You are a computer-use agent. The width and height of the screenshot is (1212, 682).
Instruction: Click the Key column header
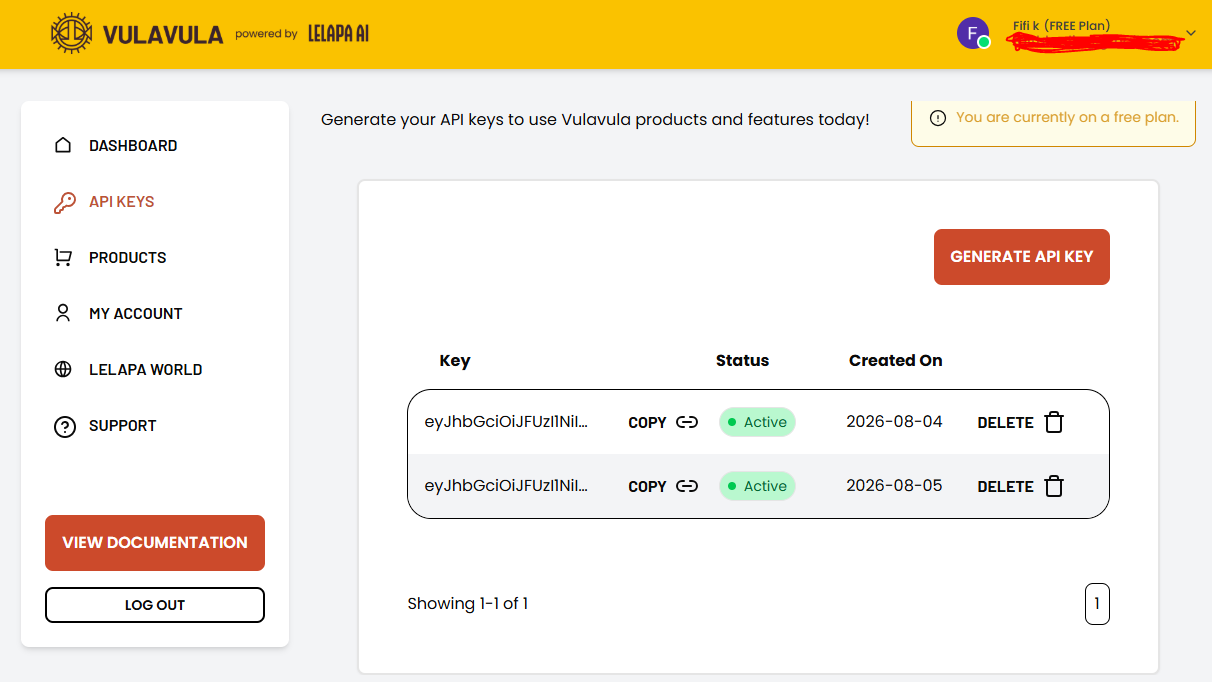pos(455,361)
